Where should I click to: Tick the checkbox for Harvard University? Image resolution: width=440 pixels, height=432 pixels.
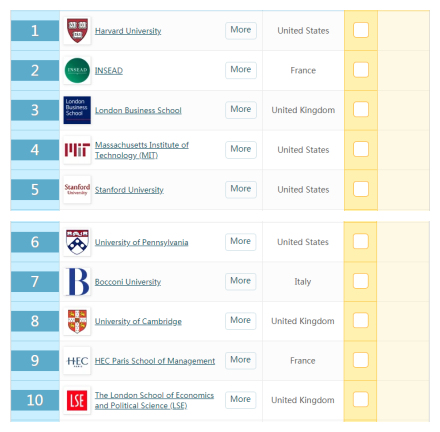coord(361,30)
